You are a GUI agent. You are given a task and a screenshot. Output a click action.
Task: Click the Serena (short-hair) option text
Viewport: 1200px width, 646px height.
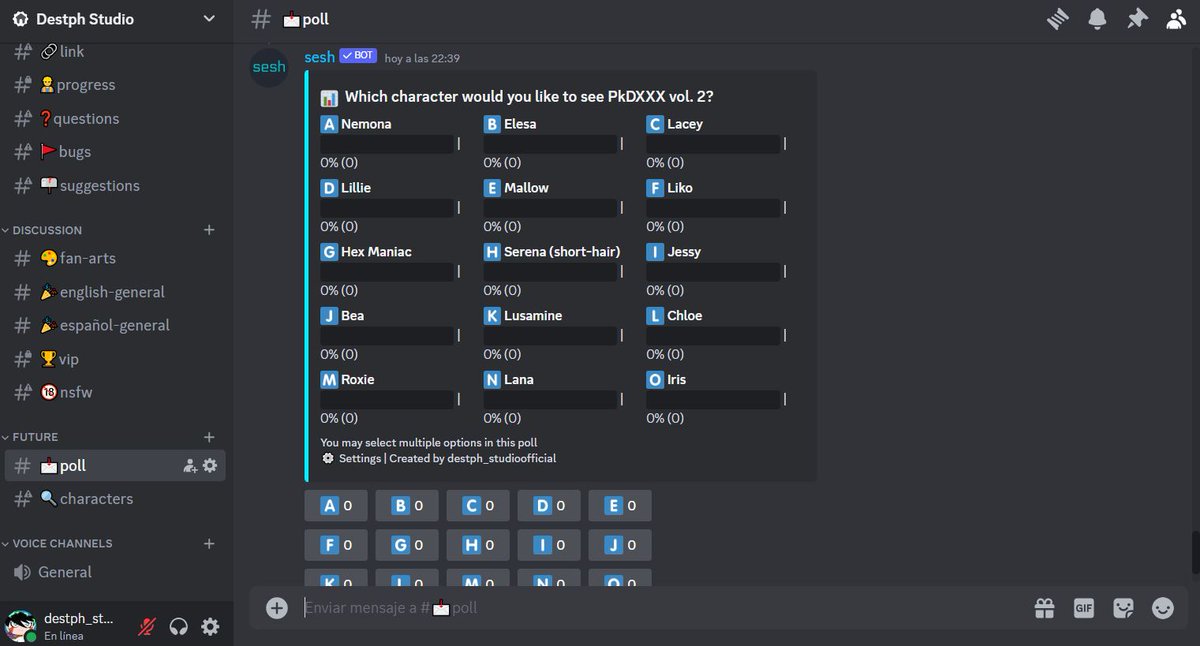[x=562, y=252]
